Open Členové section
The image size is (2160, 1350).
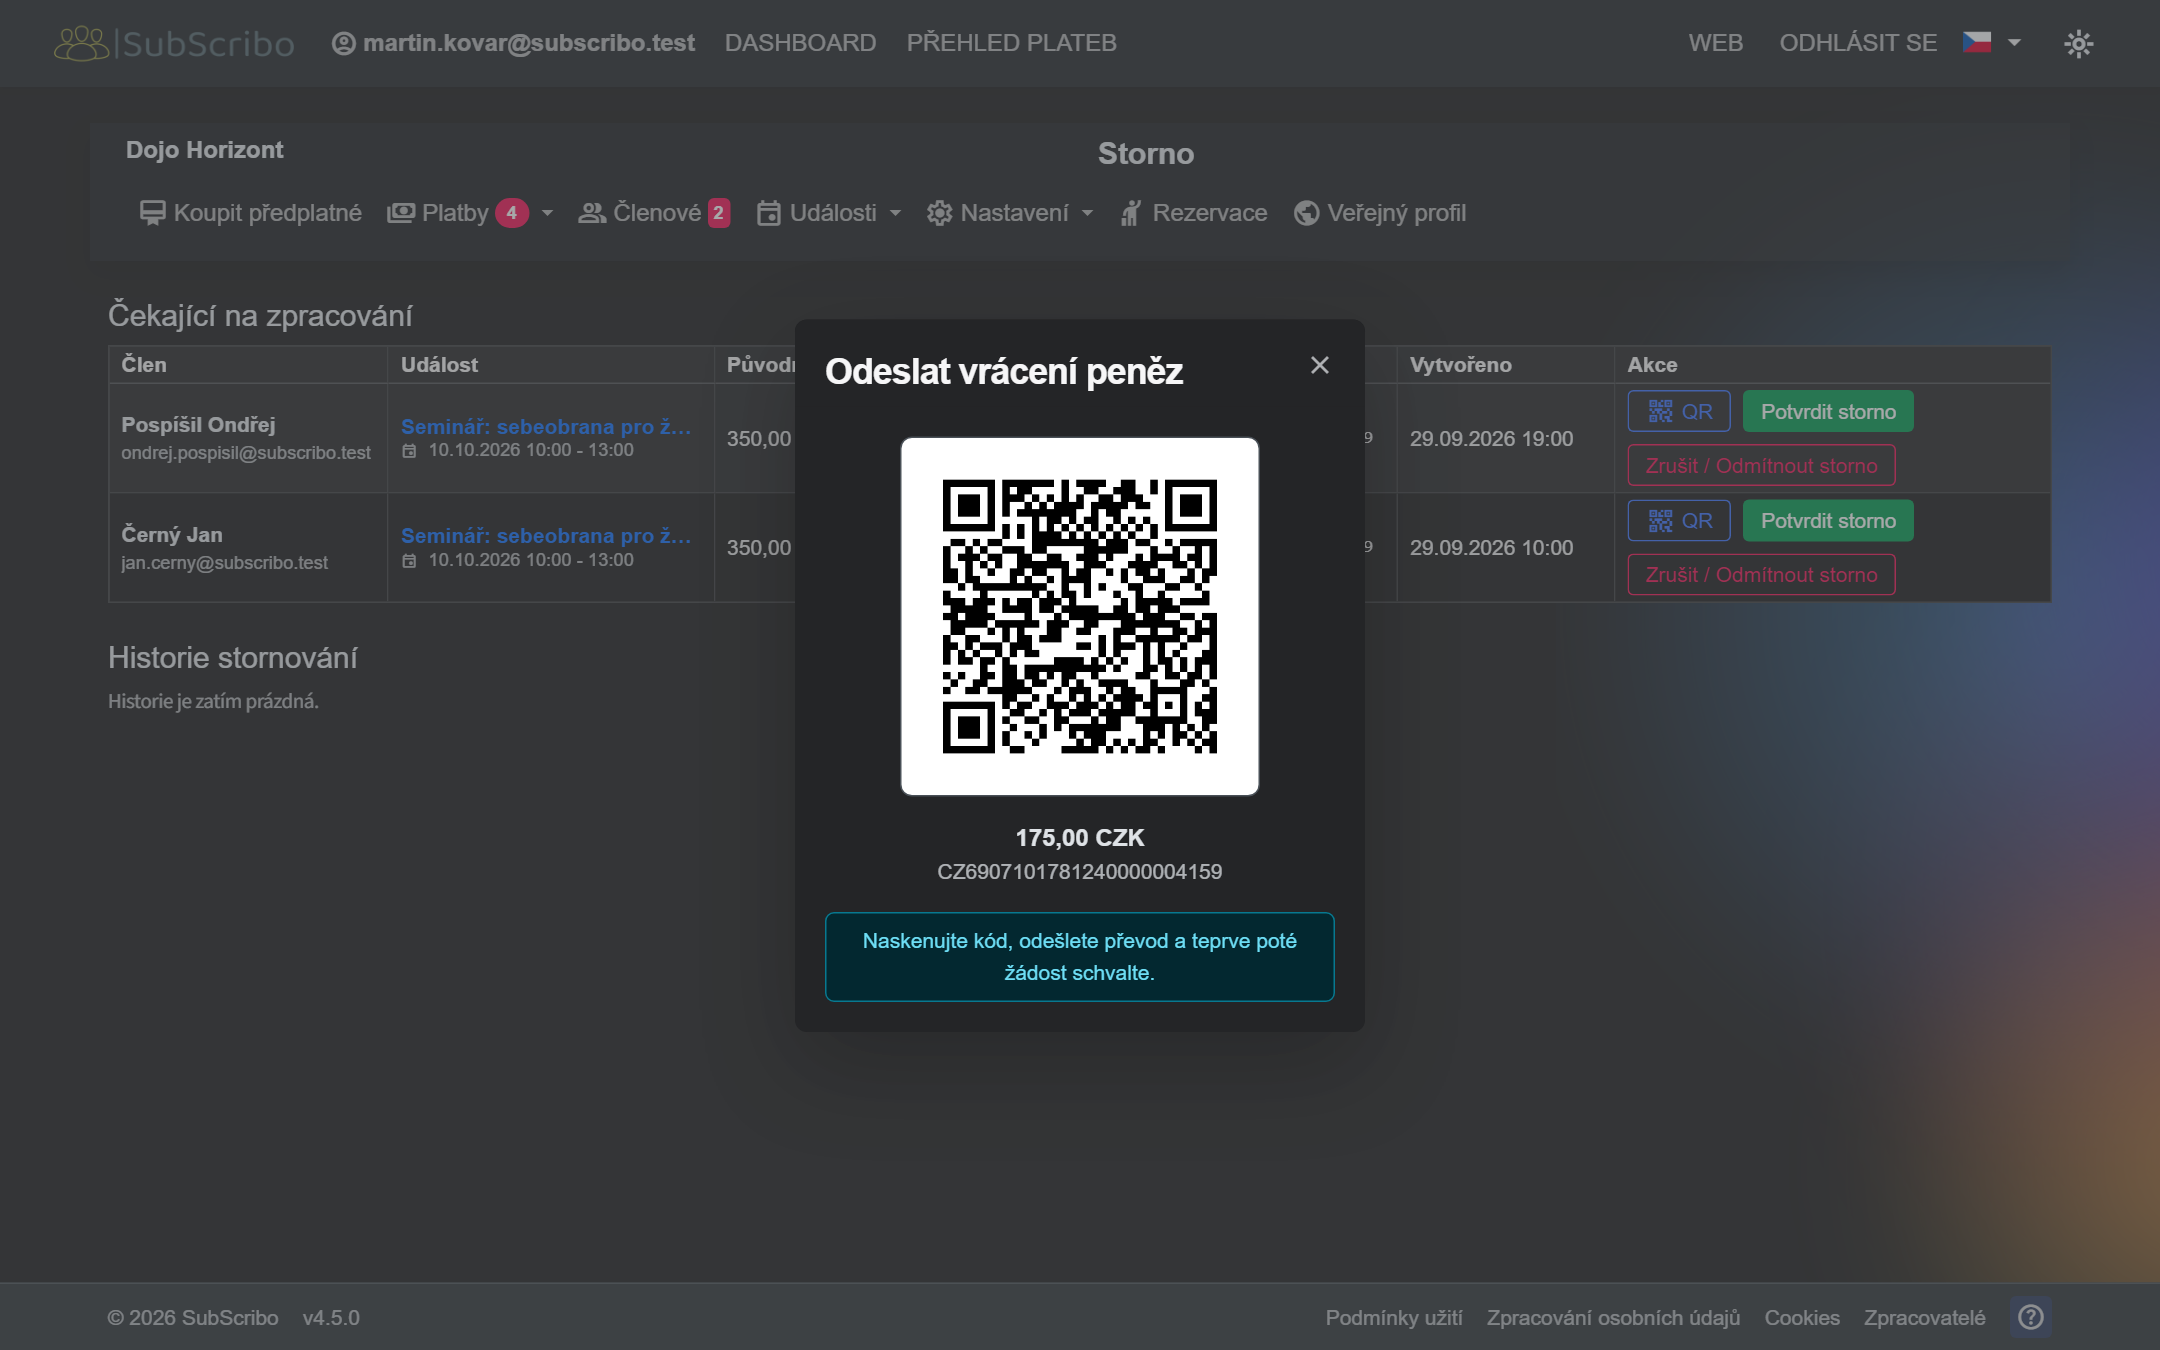pyautogui.click(x=654, y=213)
